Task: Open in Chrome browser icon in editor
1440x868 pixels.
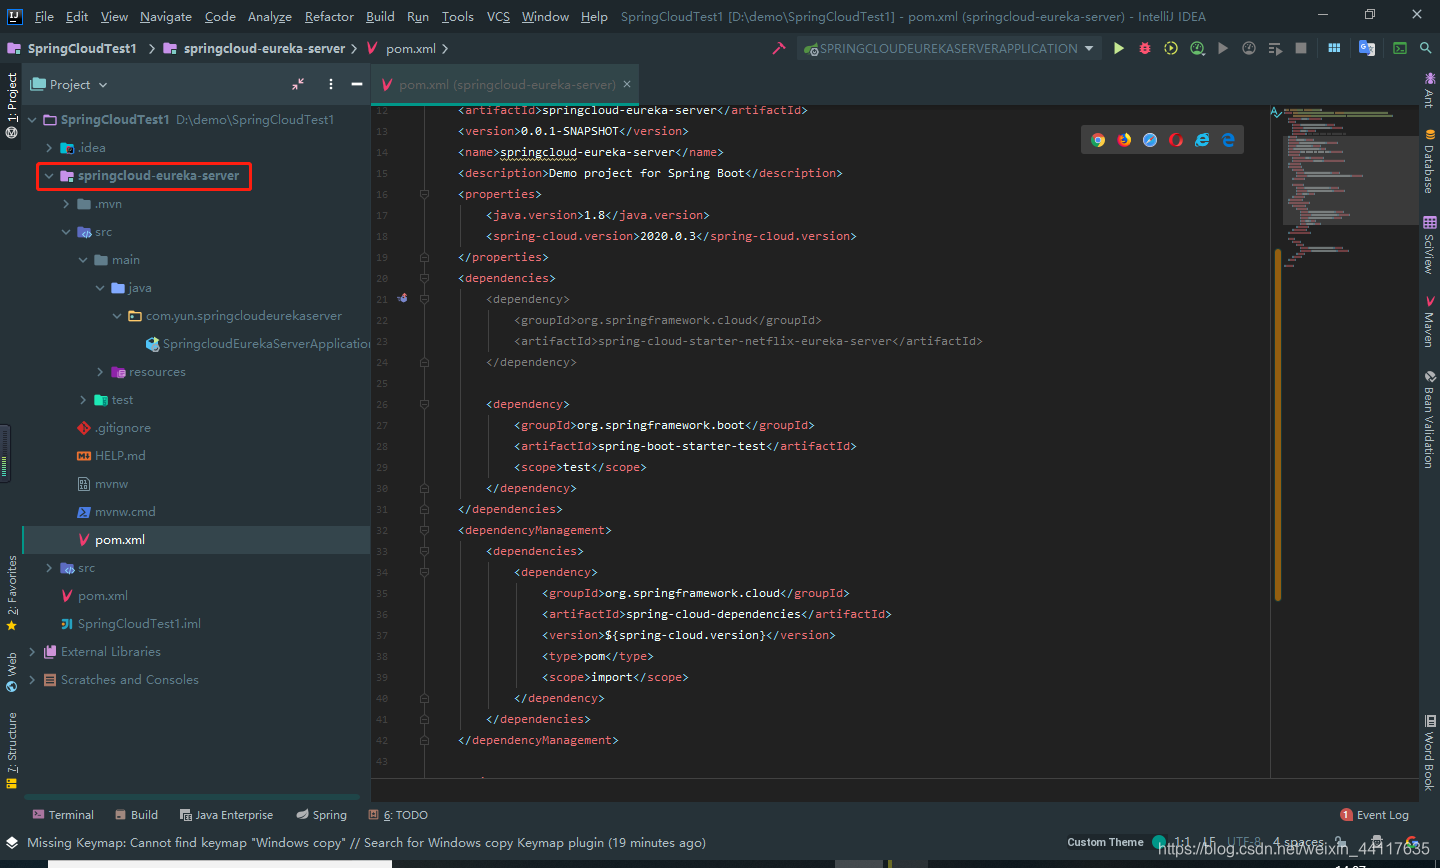Action: click(1098, 140)
